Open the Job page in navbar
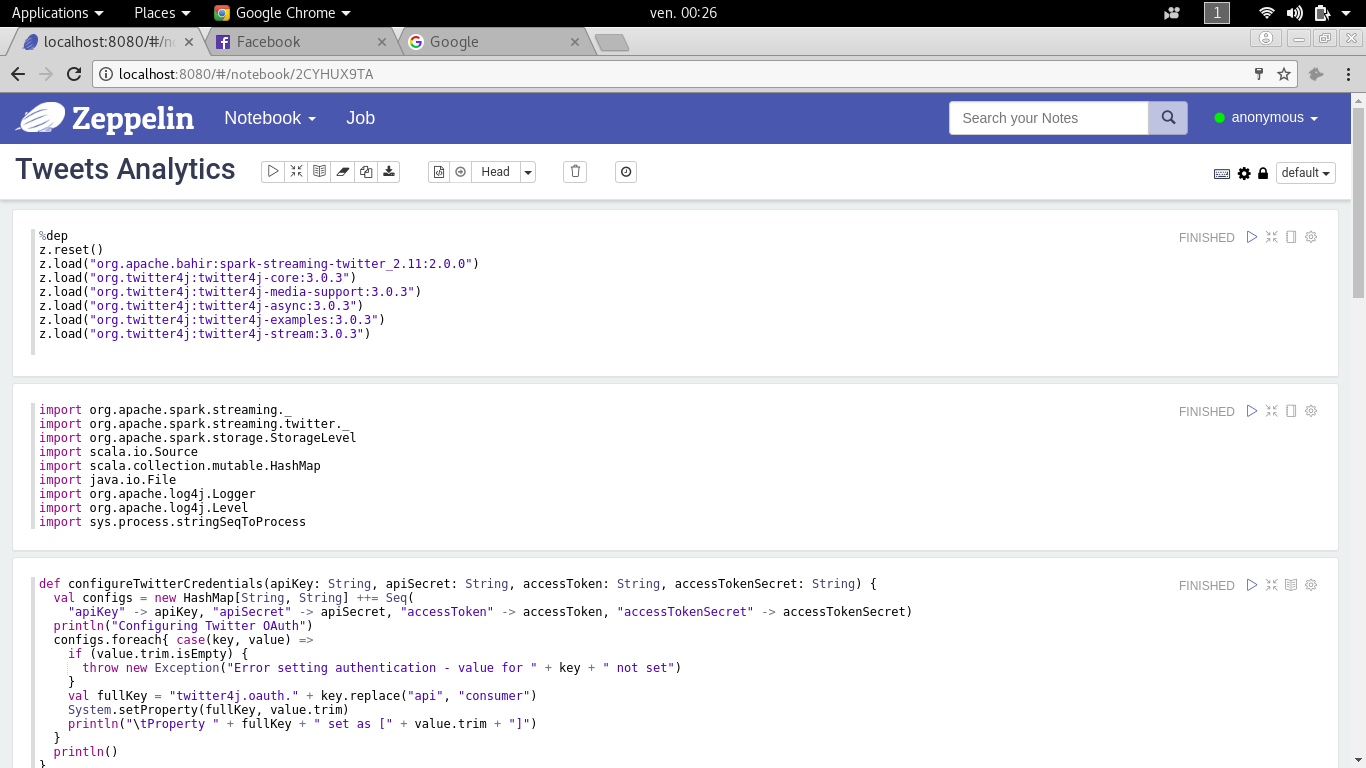Screen dimensions: 1366x768 (x=361, y=118)
